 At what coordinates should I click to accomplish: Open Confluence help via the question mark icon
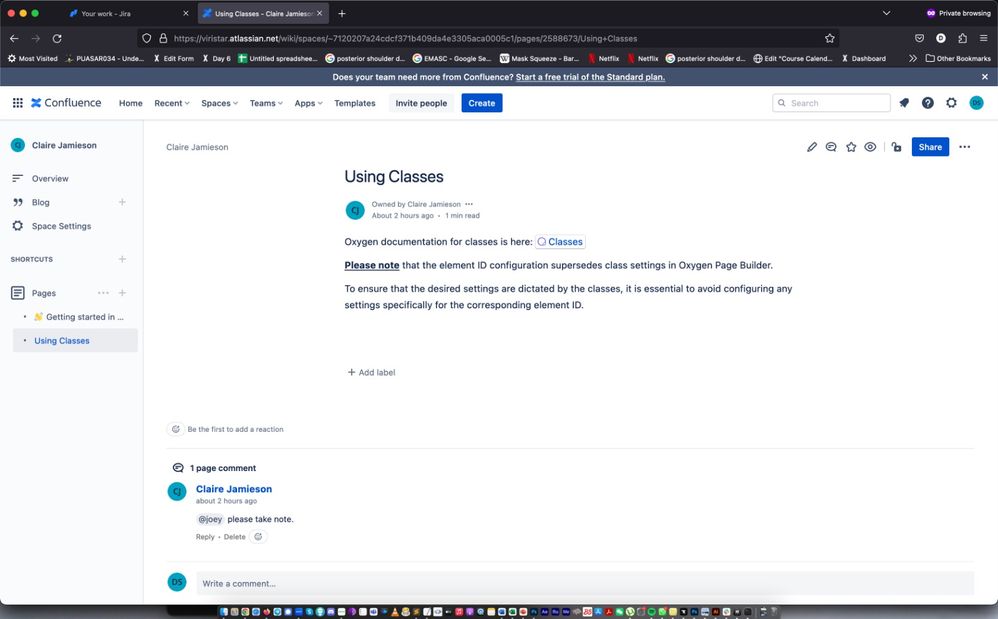(x=927, y=102)
